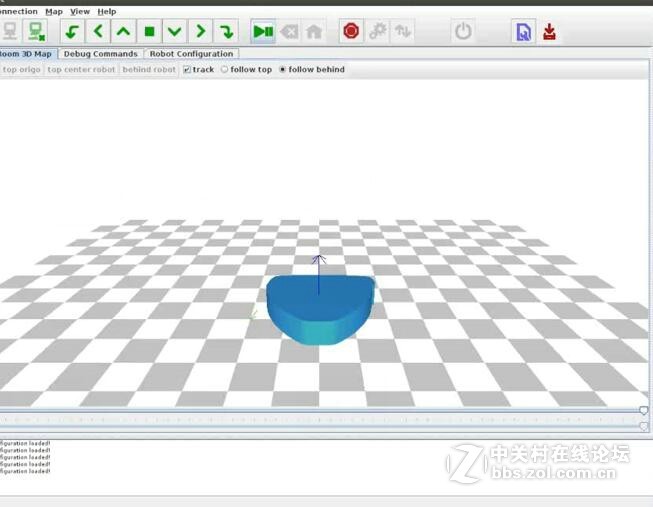Click the turn-left curved arrow button
Viewport: 653px width, 507px height.
[72, 31]
